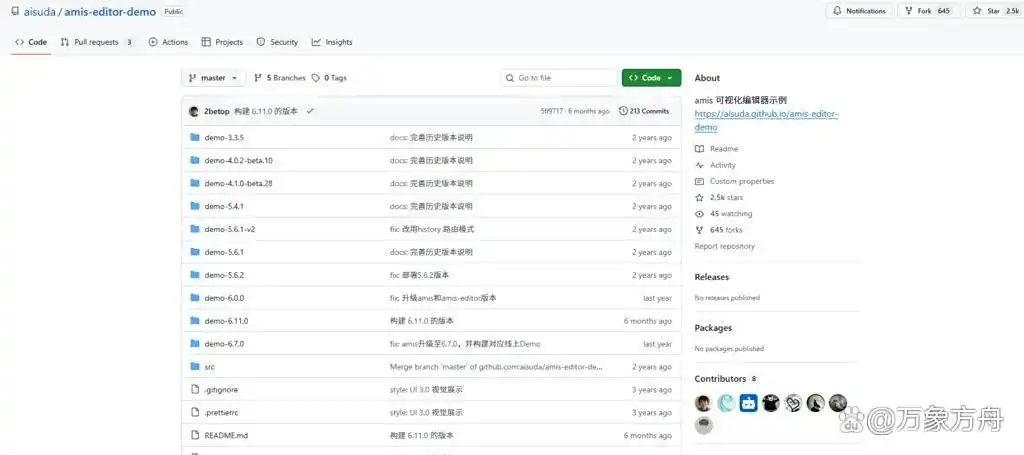Screen dimensions: 1024x455
Task: Click the 2betop author avatar
Action: (193, 112)
